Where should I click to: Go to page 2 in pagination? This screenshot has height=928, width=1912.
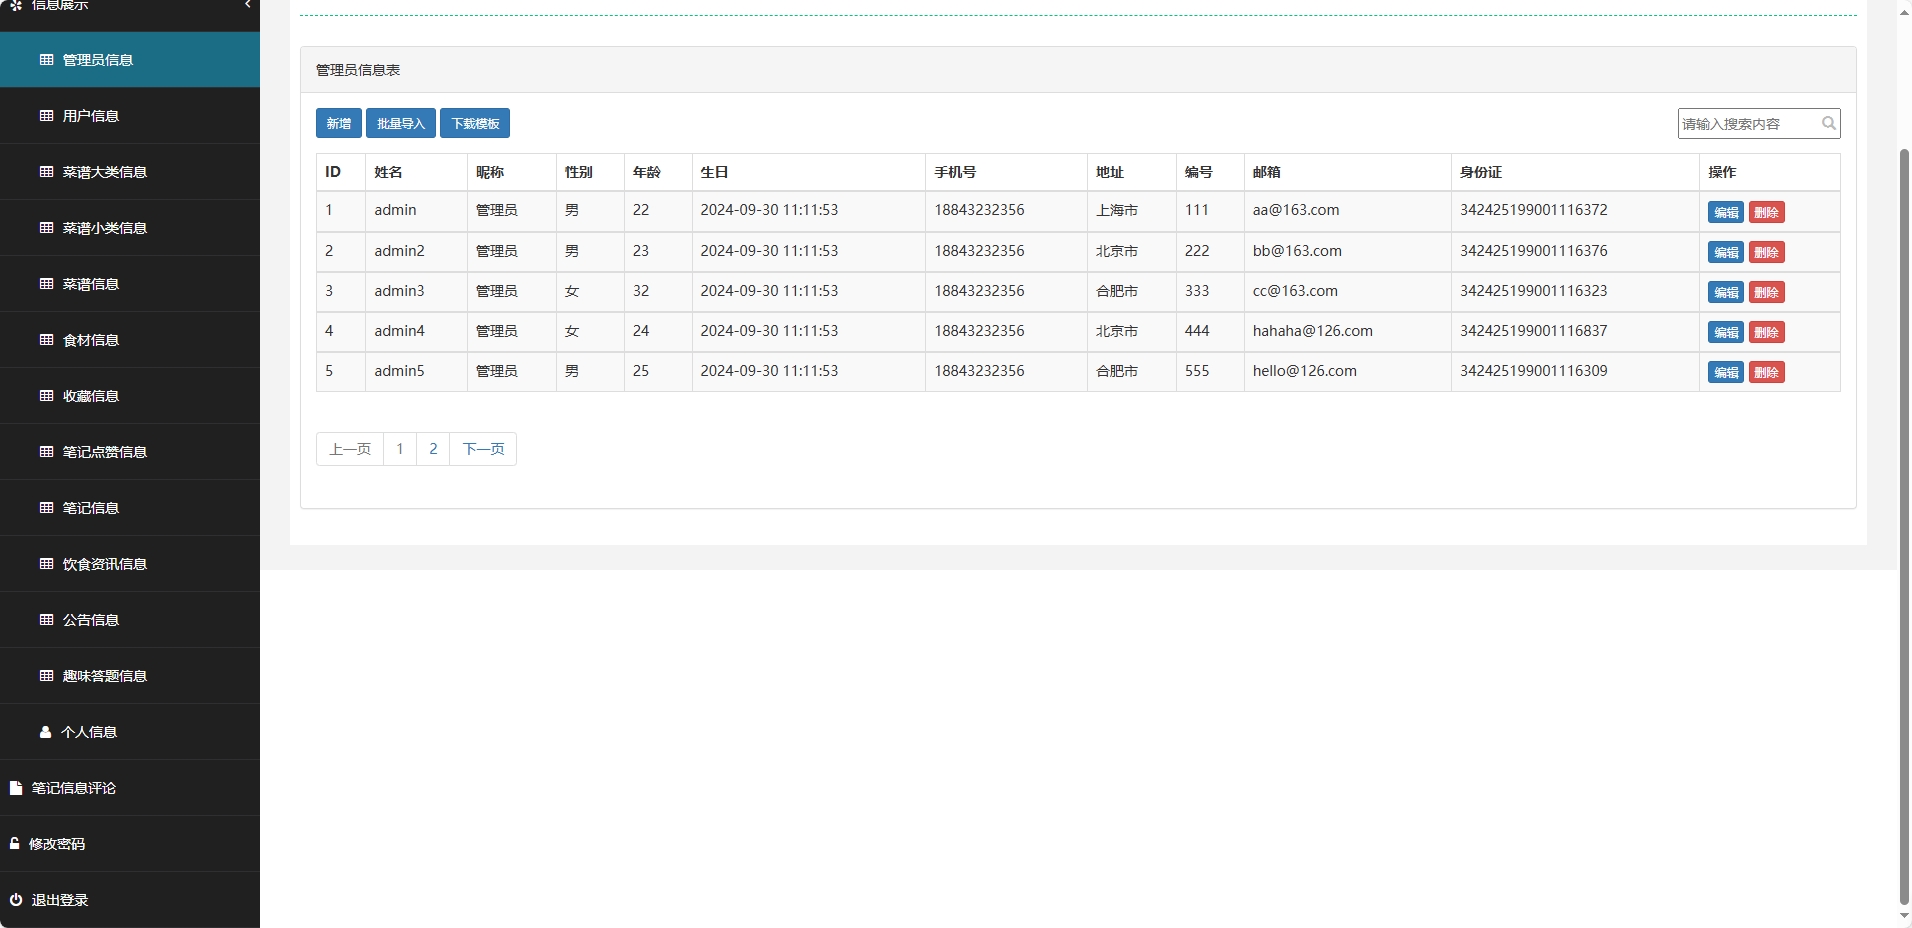[433, 449]
